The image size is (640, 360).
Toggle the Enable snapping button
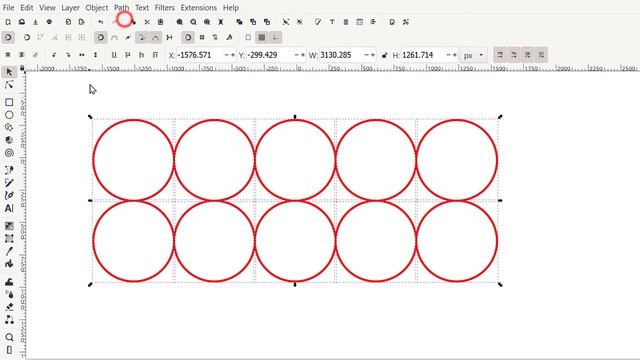(8, 38)
